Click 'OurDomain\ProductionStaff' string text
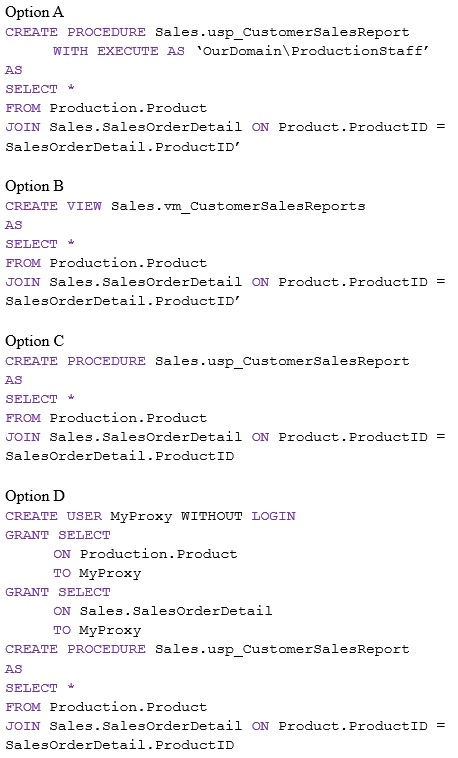Image resolution: width=458 pixels, height=758 pixels. click(312, 51)
